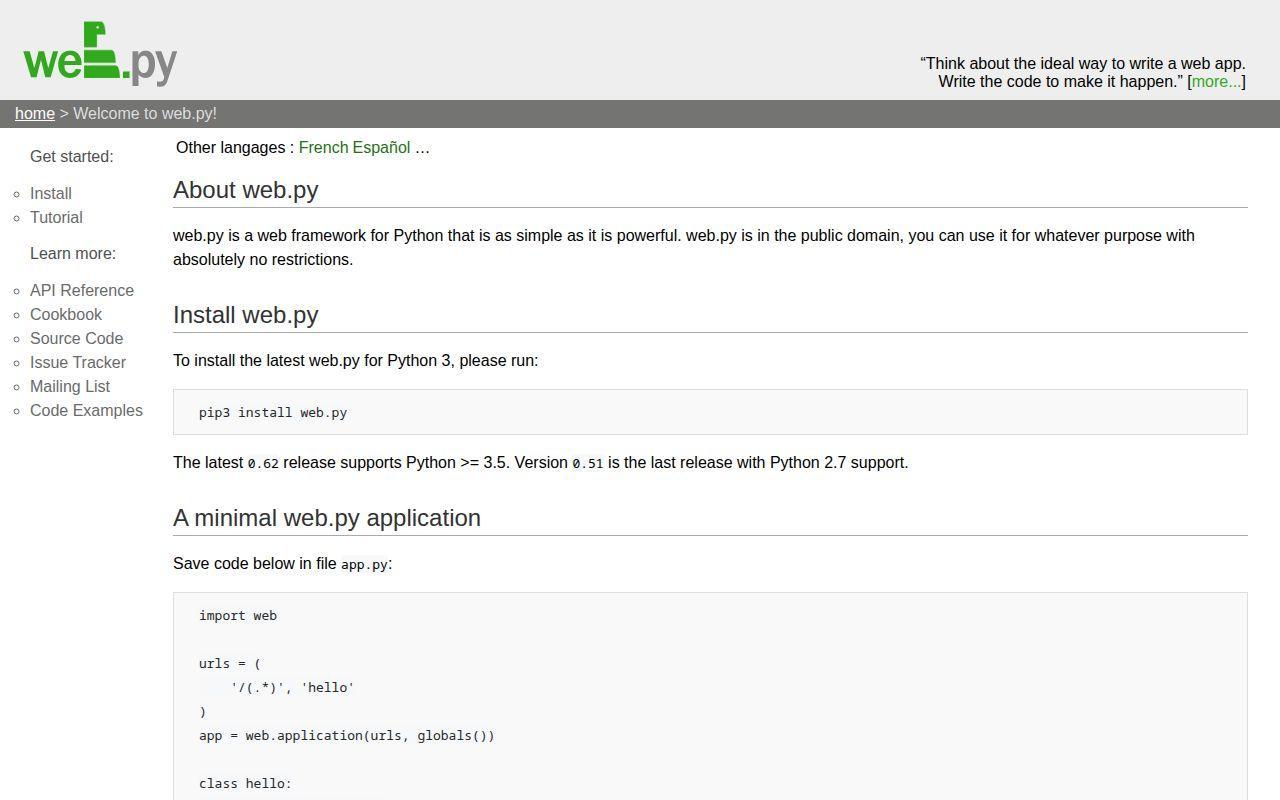Click the "app.py" filename text
Screen dimensions: 1280x800
(364, 564)
